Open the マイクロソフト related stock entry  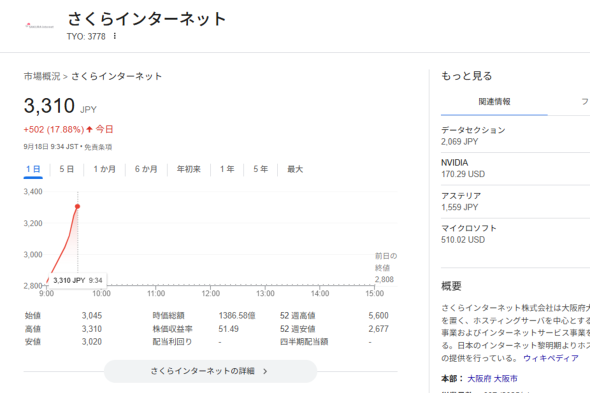coord(515,234)
